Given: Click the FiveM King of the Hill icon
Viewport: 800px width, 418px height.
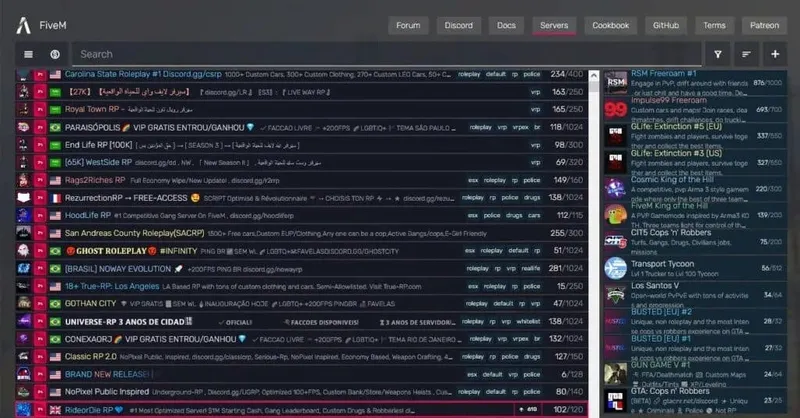Looking at the screenshot, I should (x=615, y=214).
